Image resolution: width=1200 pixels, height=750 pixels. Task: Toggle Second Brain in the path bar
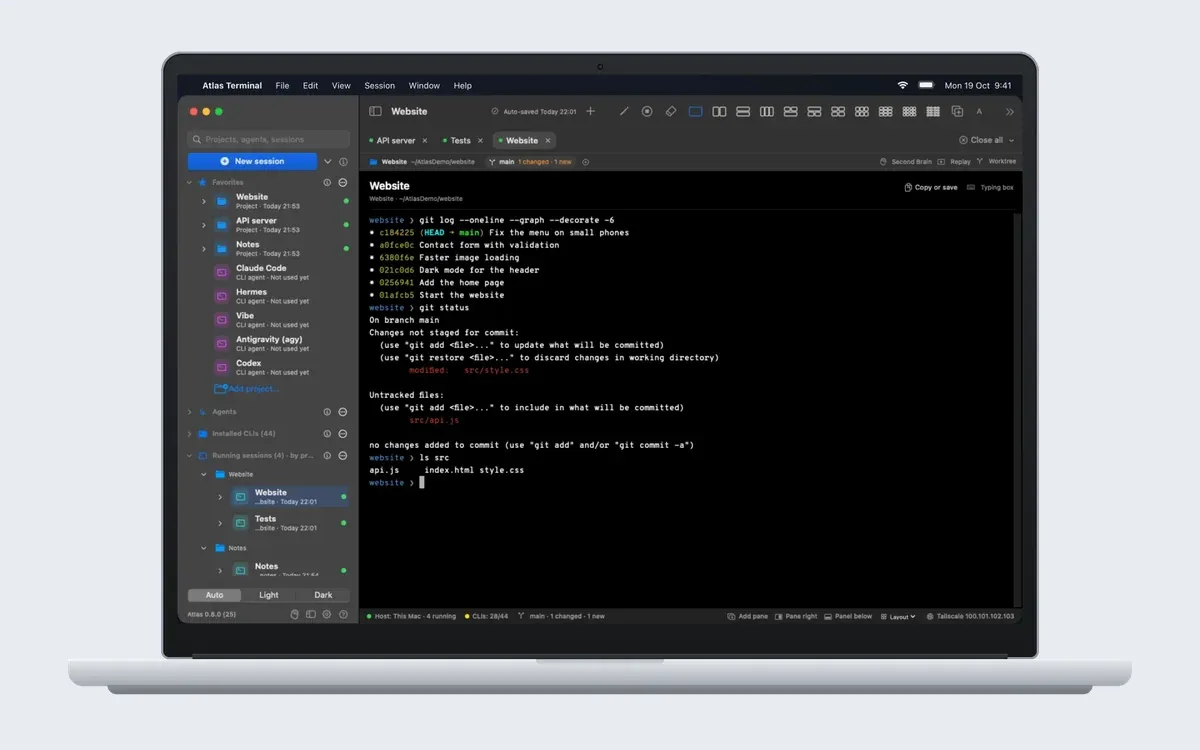905,162
